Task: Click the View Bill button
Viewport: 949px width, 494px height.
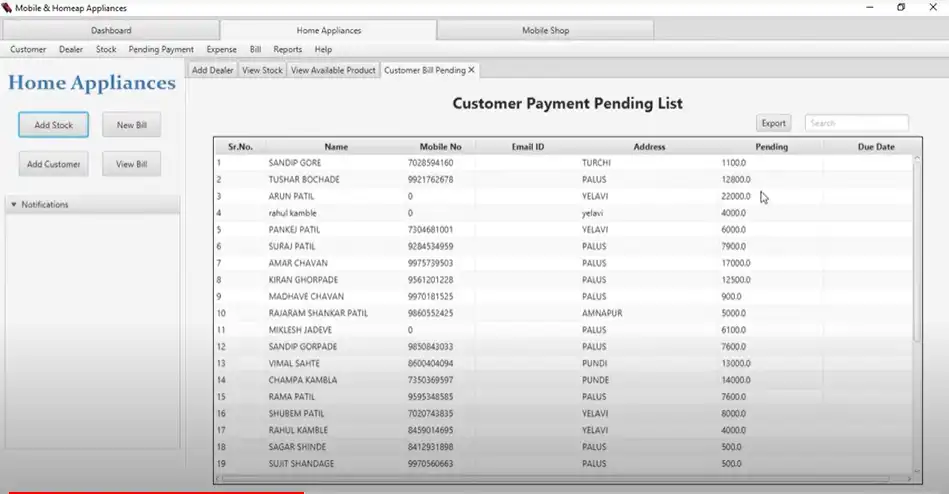Action: [132, 164]
